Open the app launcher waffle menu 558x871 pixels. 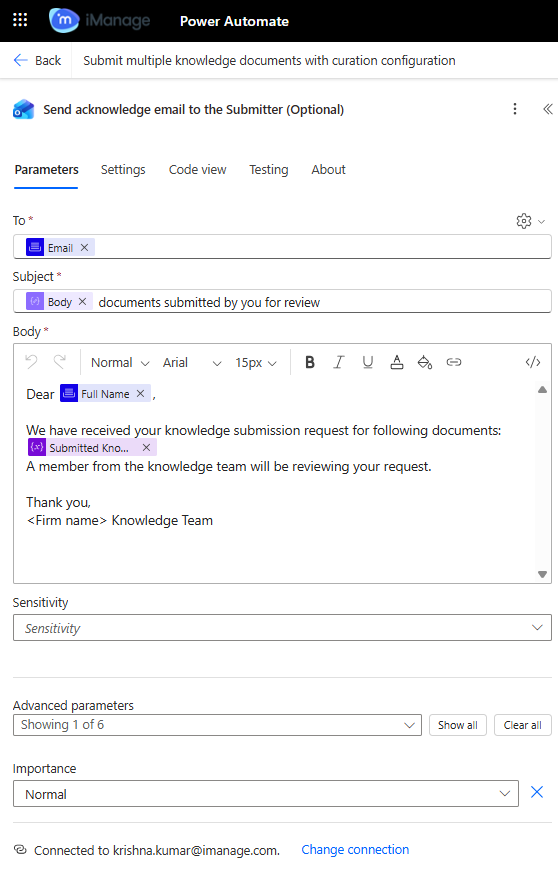tap(20, 21)
